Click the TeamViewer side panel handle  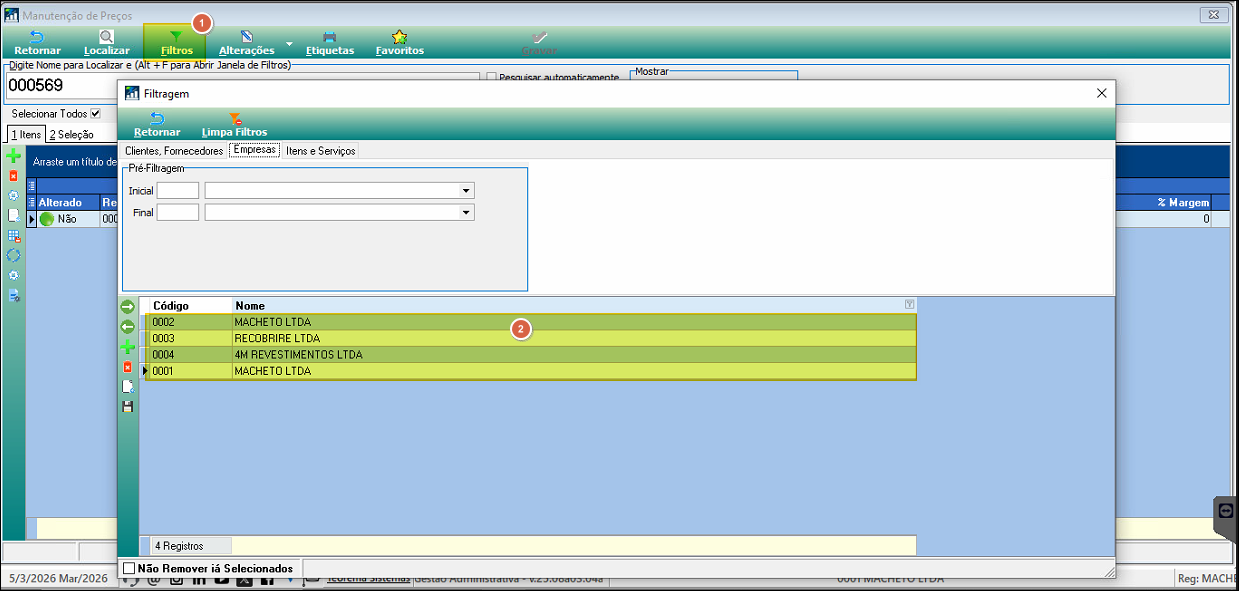1226,518
